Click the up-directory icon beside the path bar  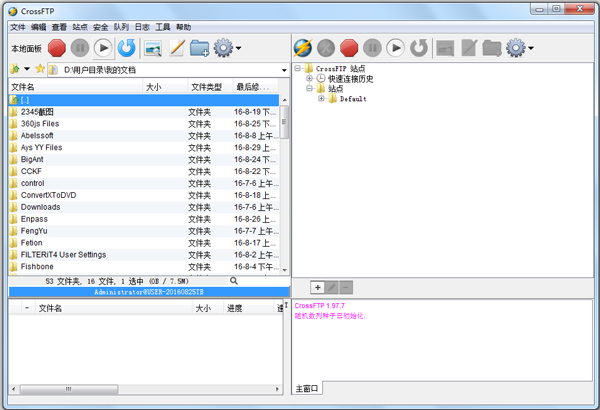(15, 69)
